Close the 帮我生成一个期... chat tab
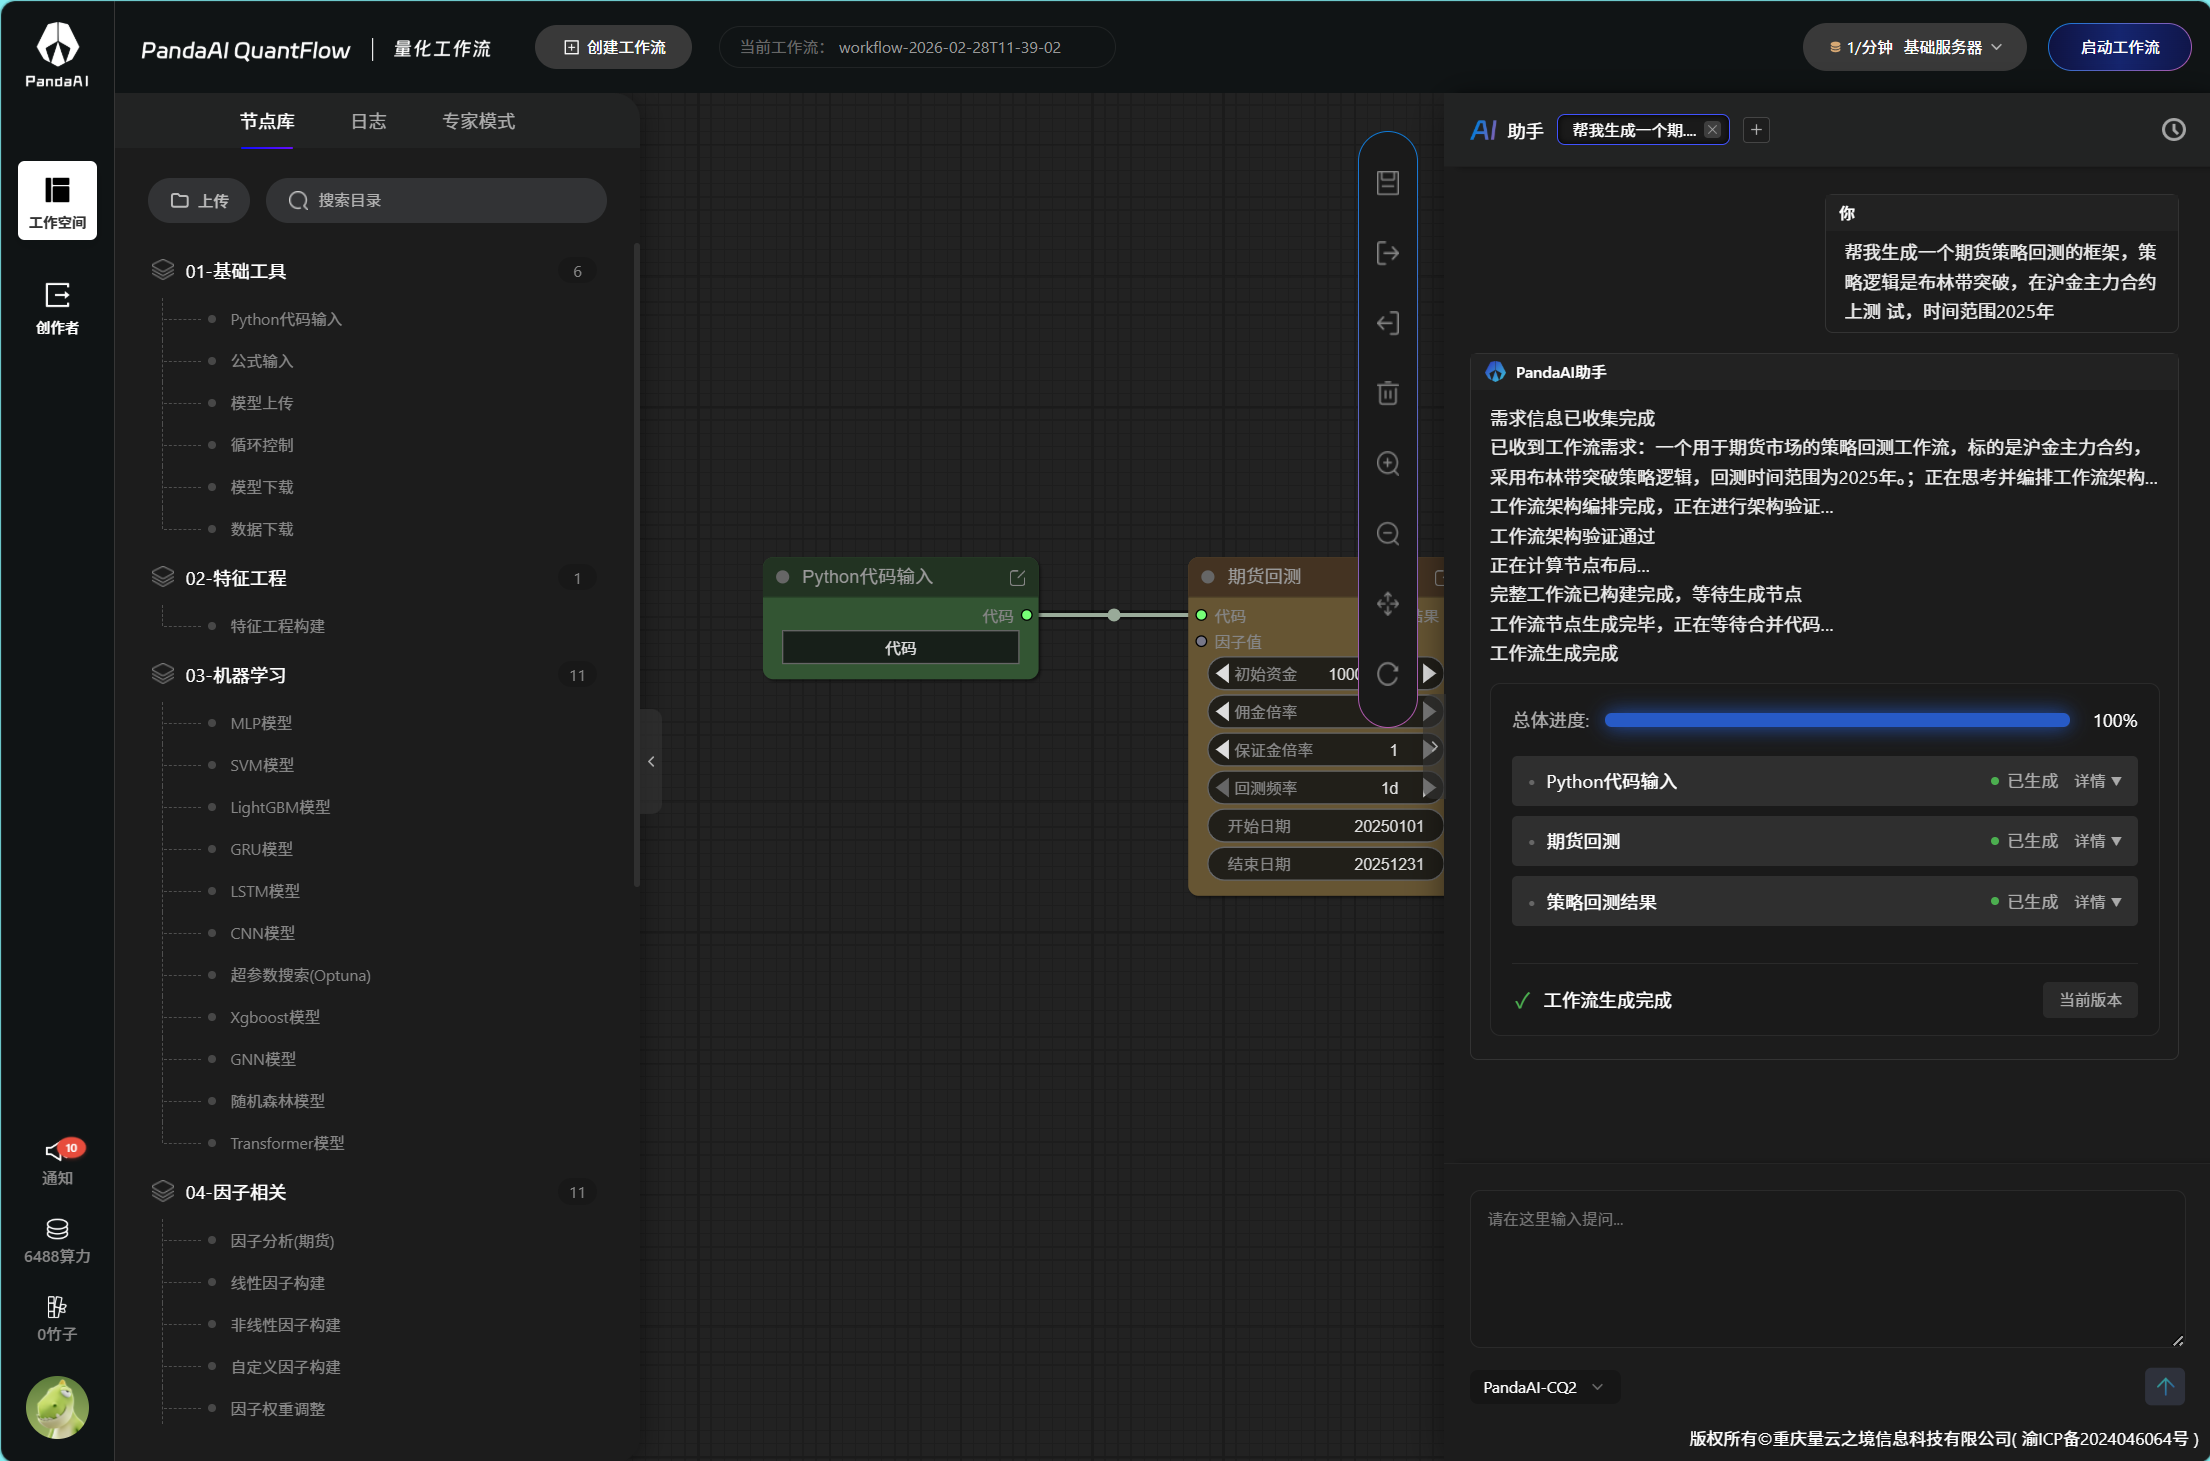 1712,130
